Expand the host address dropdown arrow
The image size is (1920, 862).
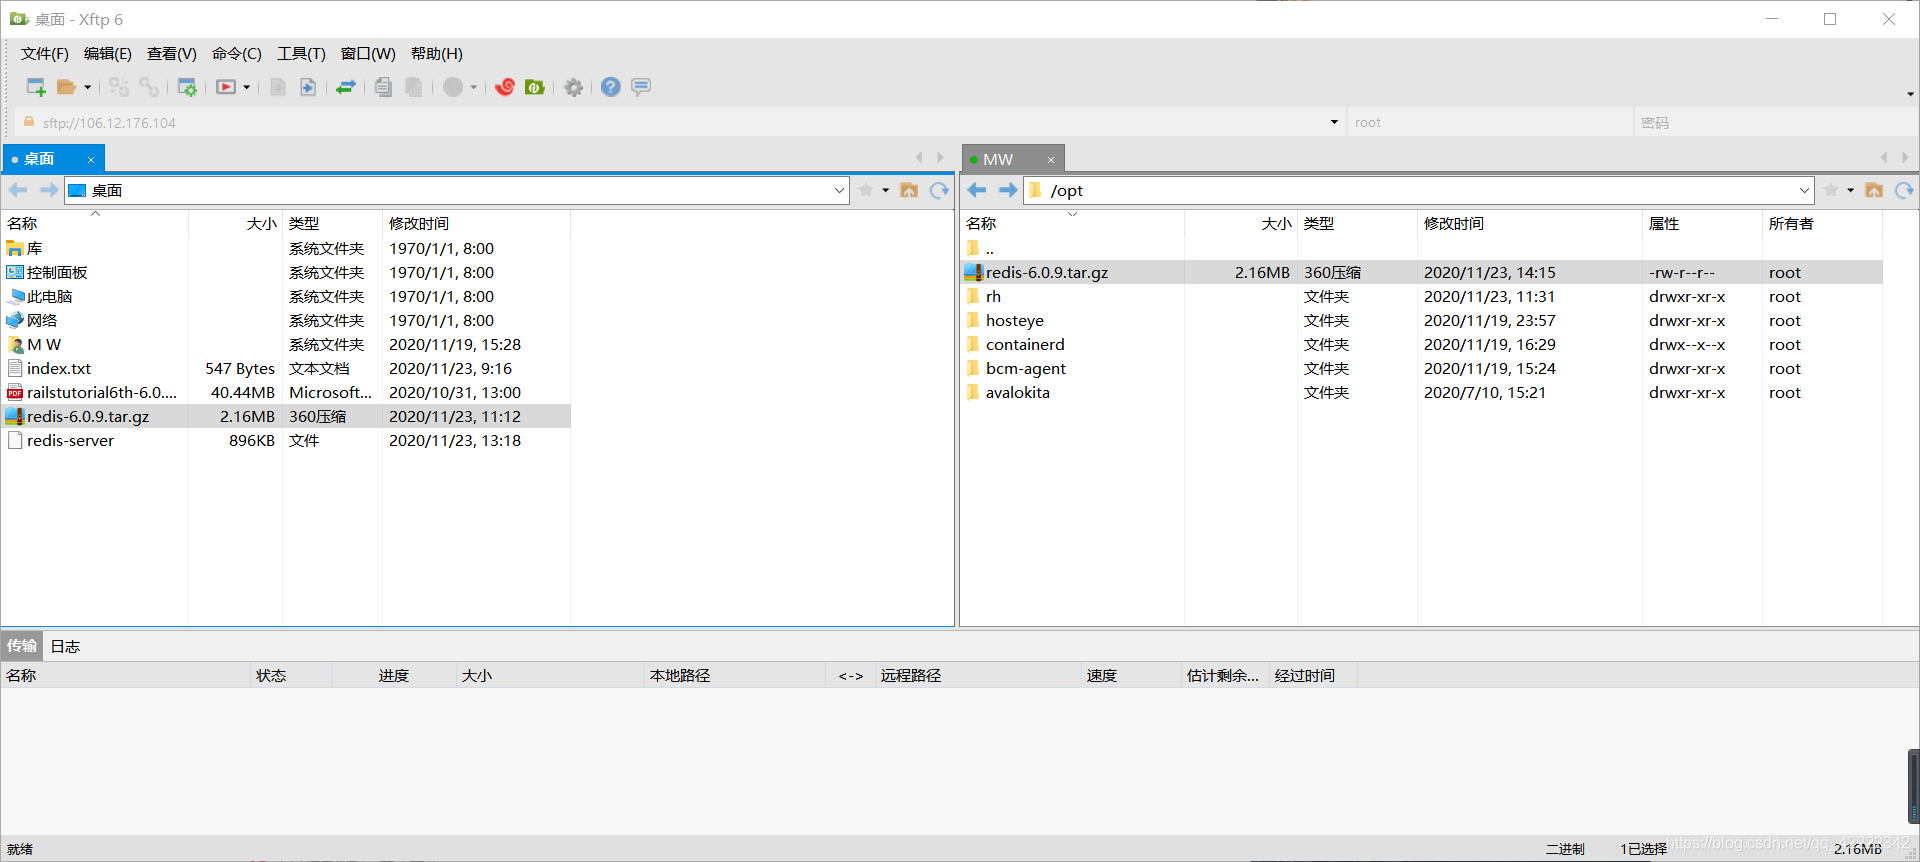coord(1334,123)
